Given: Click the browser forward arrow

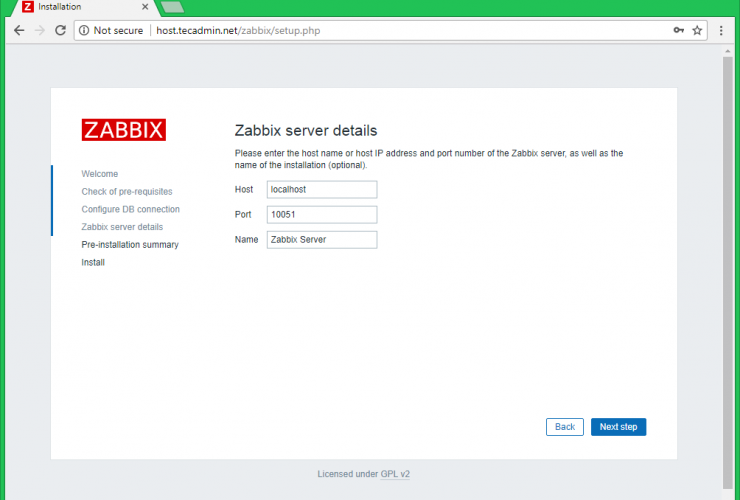Looking at the screenshot, I should (x=40, y=30).
